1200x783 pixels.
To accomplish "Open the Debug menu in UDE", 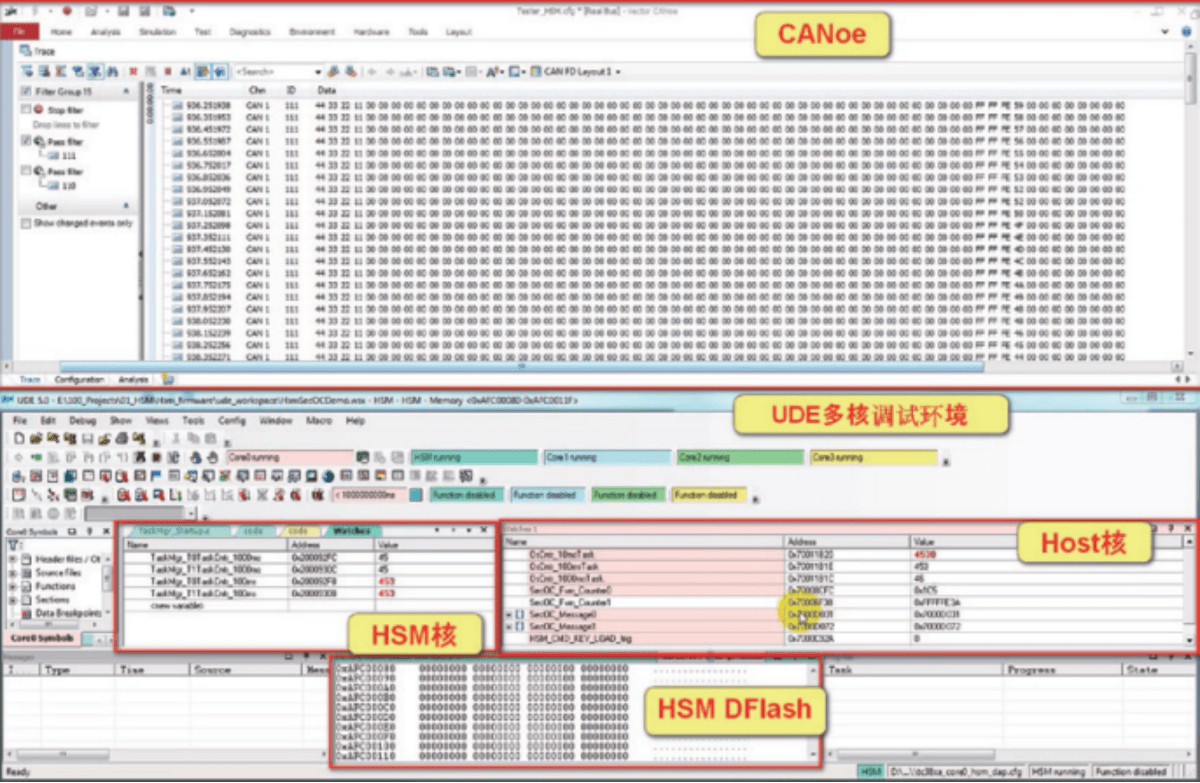I will click(83, 421).
